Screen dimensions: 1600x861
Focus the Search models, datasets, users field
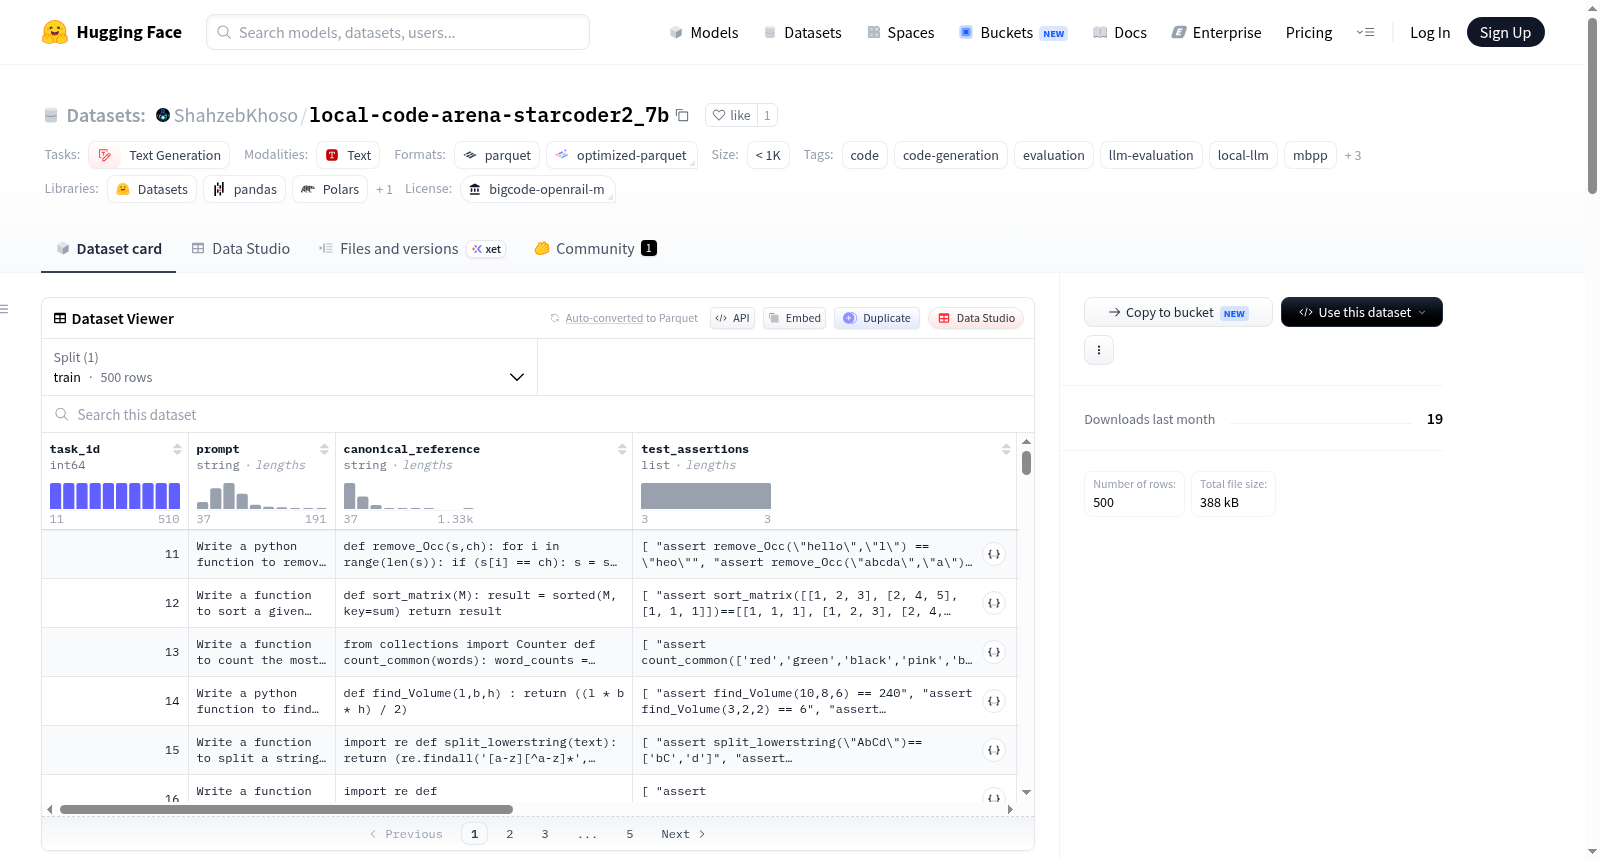(398, 32)
